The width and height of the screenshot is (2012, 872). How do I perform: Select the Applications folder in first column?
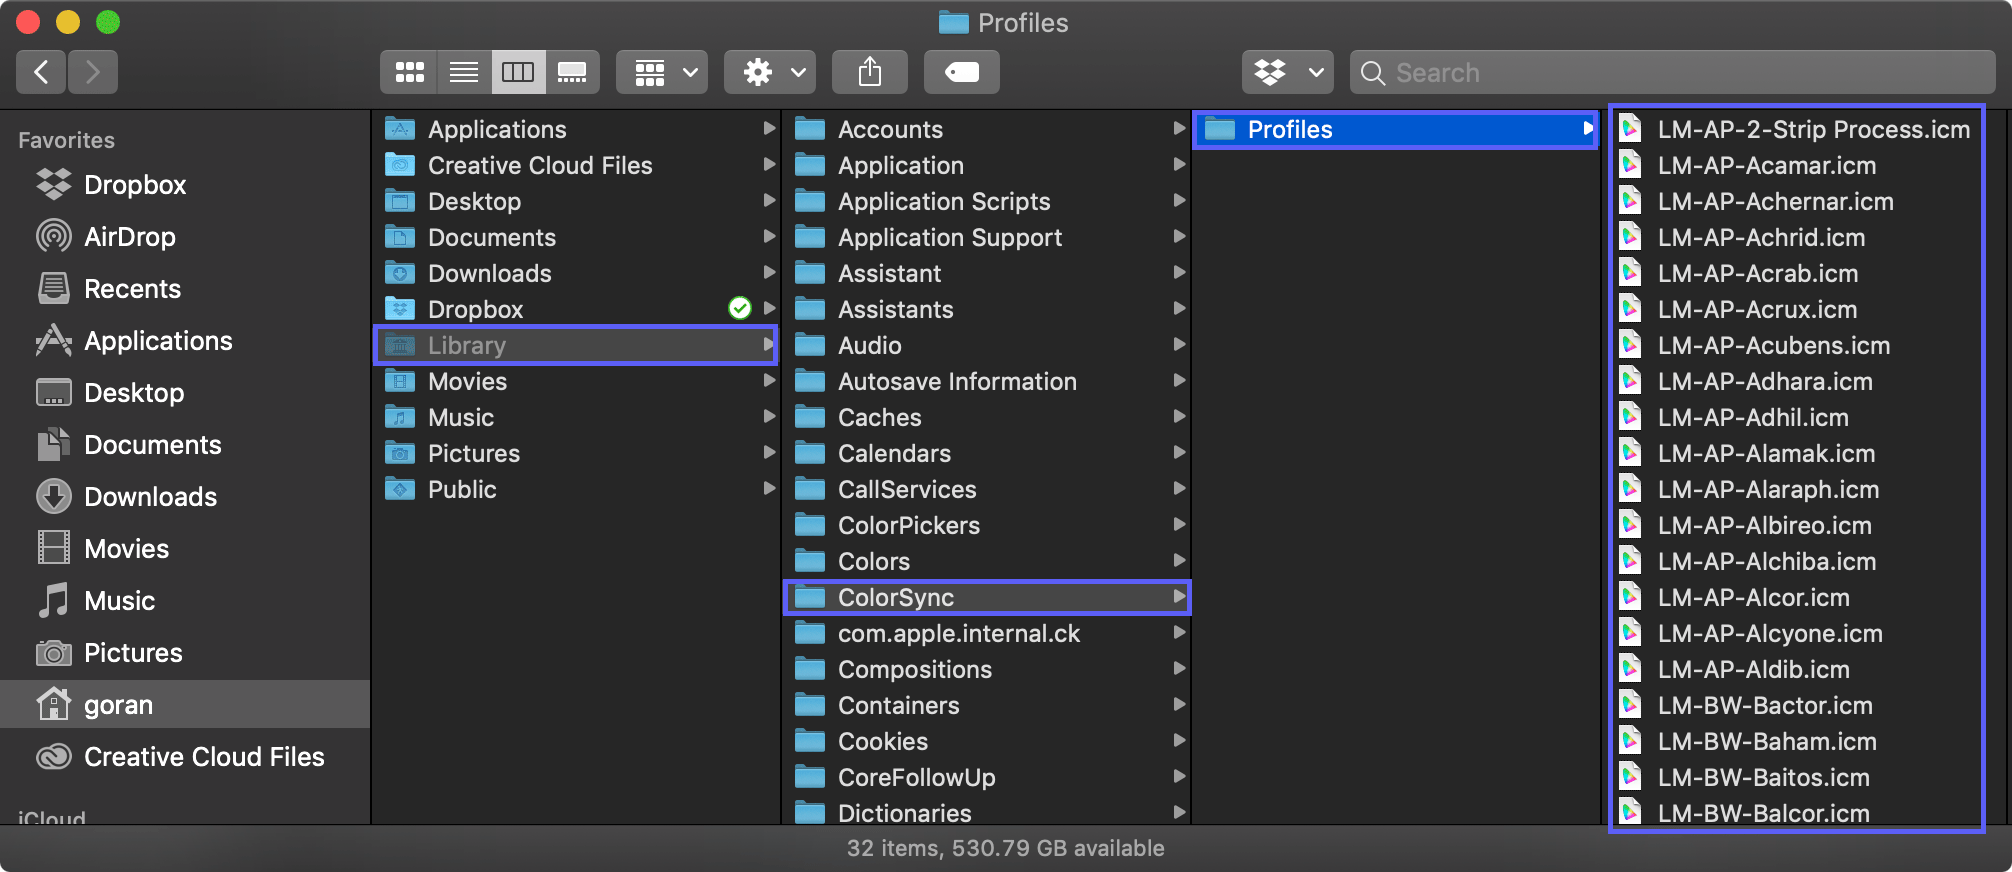[x=576, y=129]
